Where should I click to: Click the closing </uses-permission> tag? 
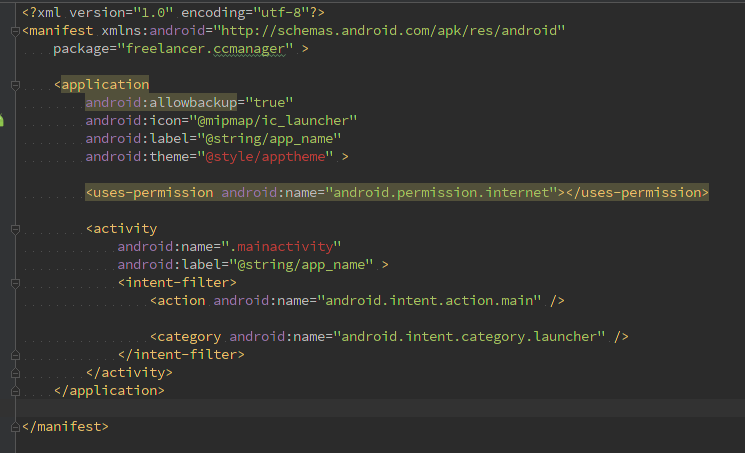(x=637, y=193)
